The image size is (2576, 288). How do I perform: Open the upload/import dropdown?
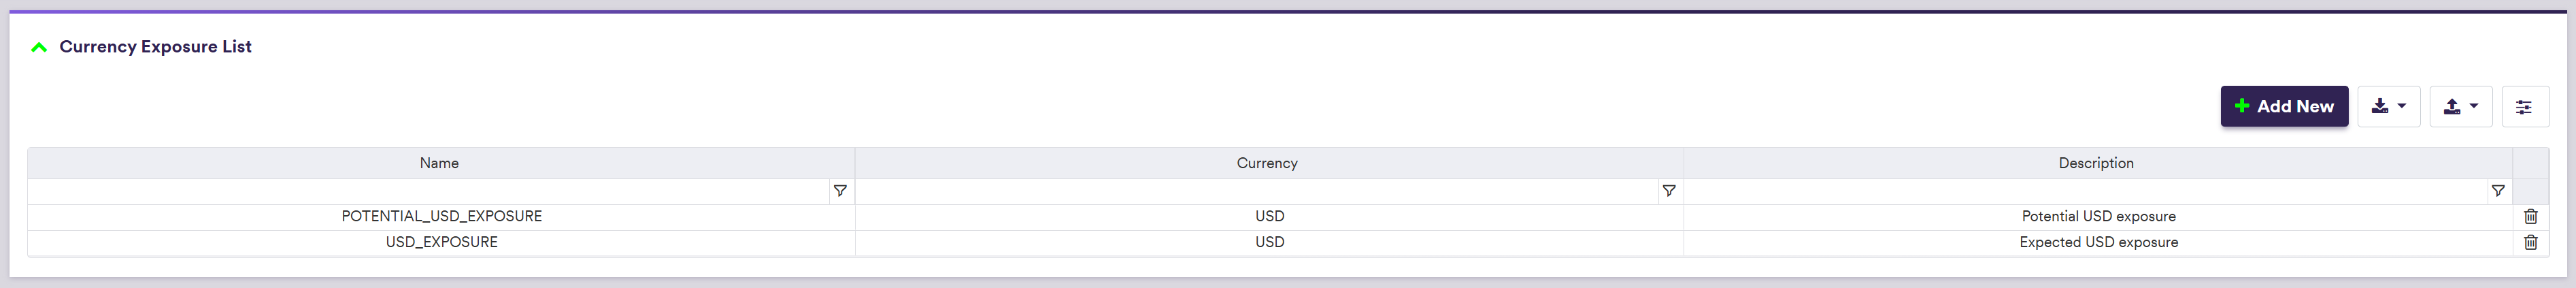tap(2460, 106)
